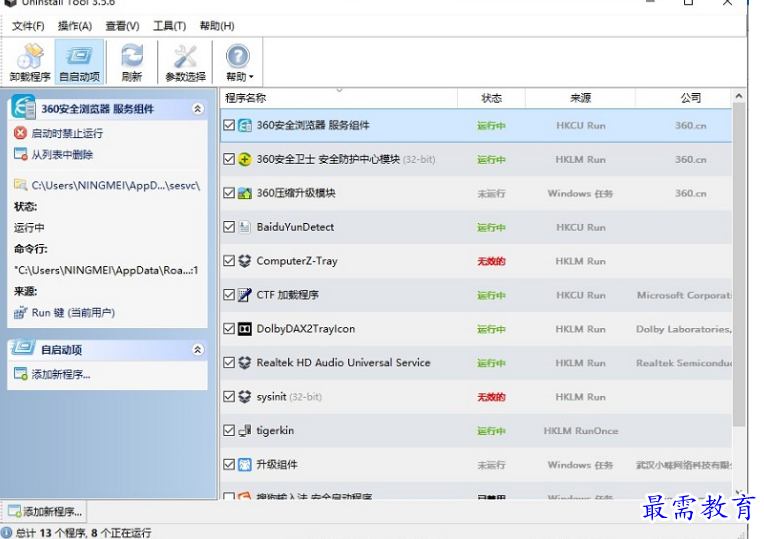The height and width of the screenshot is (539, 764).
Task: Click the ComputerZ-Tray row icon
Action: tap(245, 261)
